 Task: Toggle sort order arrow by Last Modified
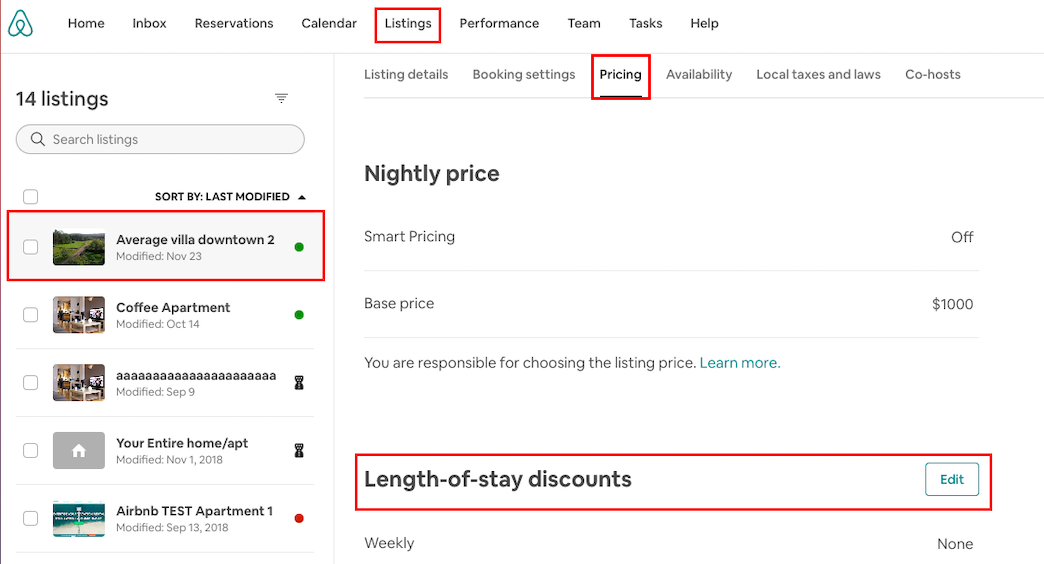click(302, 197)
